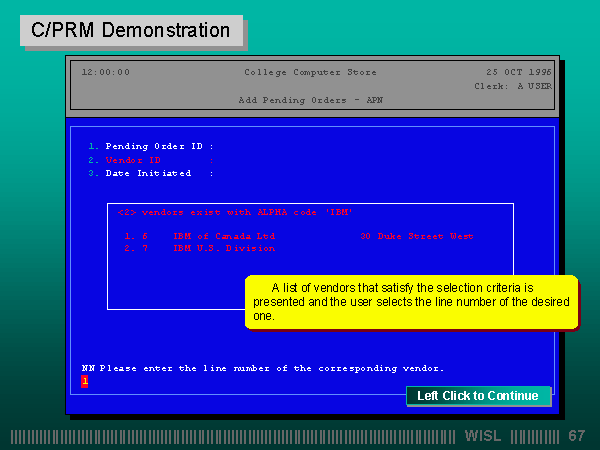Screen dimensions: 600x450
Task: Click the College Computer Store heading
Action: 310,72
